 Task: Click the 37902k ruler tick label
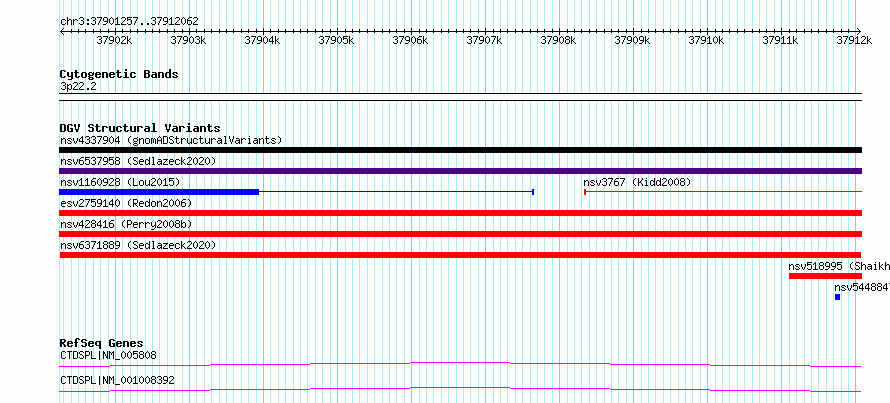point(115,40)
